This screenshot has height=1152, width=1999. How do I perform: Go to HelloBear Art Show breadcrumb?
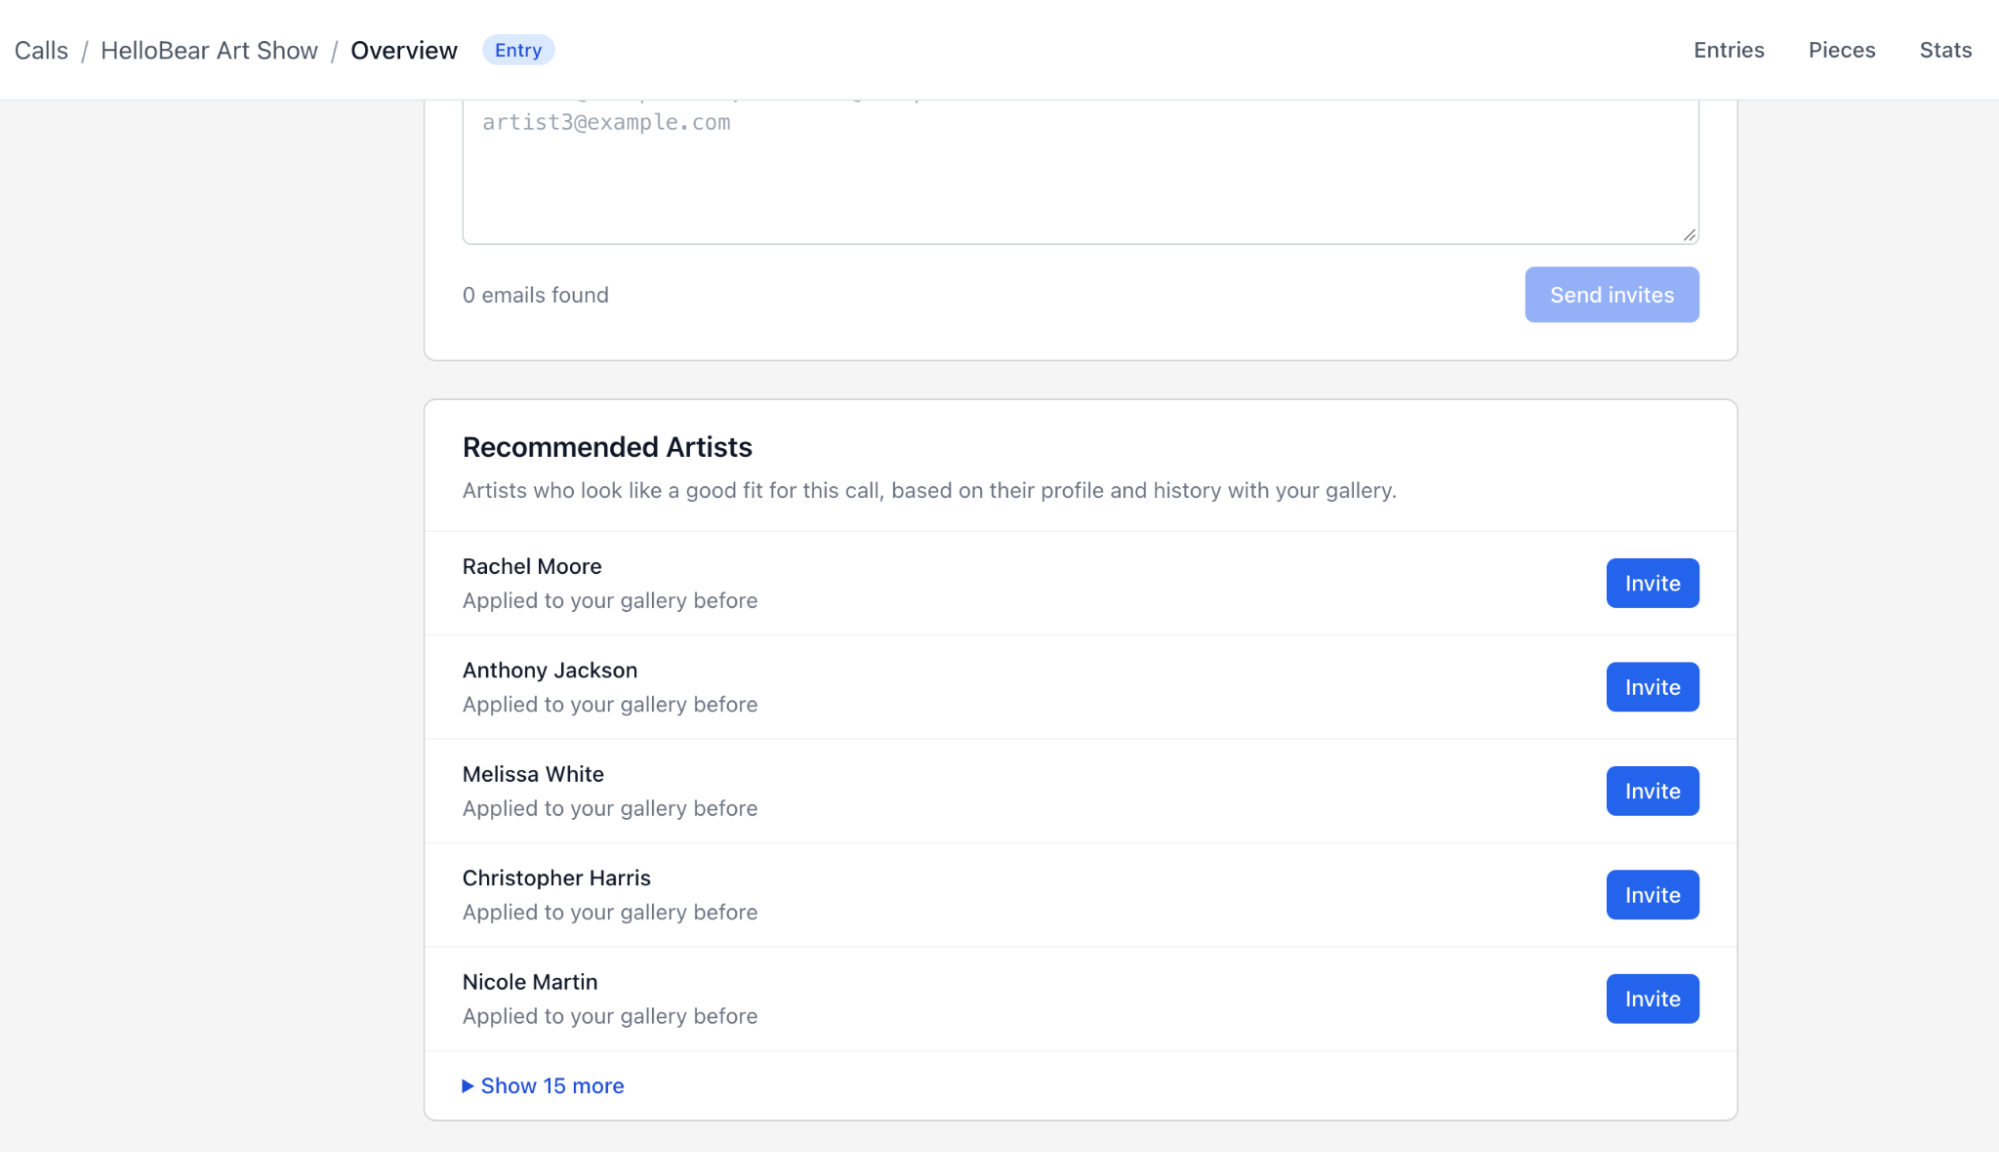[209, 50]
